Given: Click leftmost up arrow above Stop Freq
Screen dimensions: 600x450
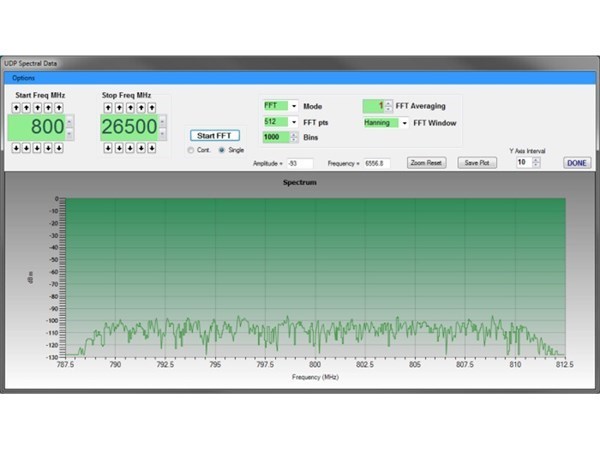Looking at the screenshot, I should (x=106, y=108).
